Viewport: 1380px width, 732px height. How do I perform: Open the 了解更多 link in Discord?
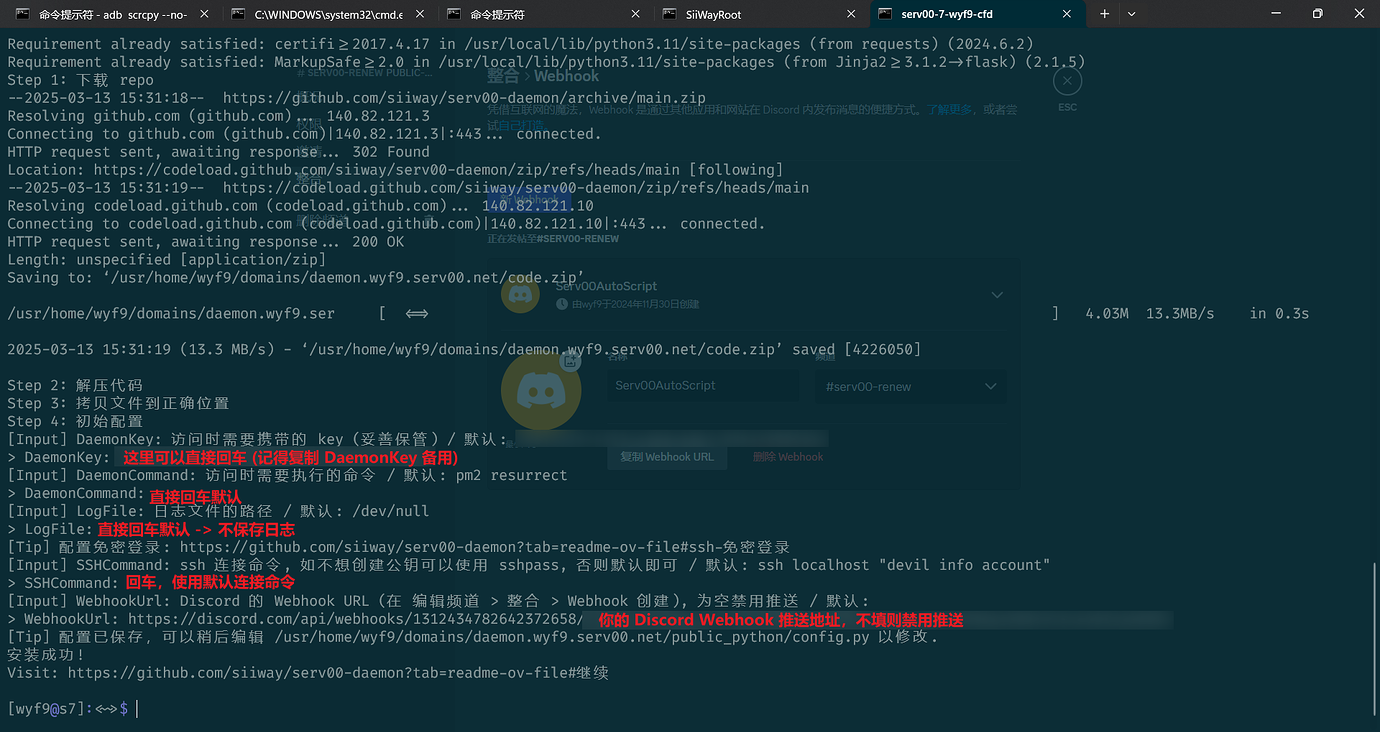950,110
